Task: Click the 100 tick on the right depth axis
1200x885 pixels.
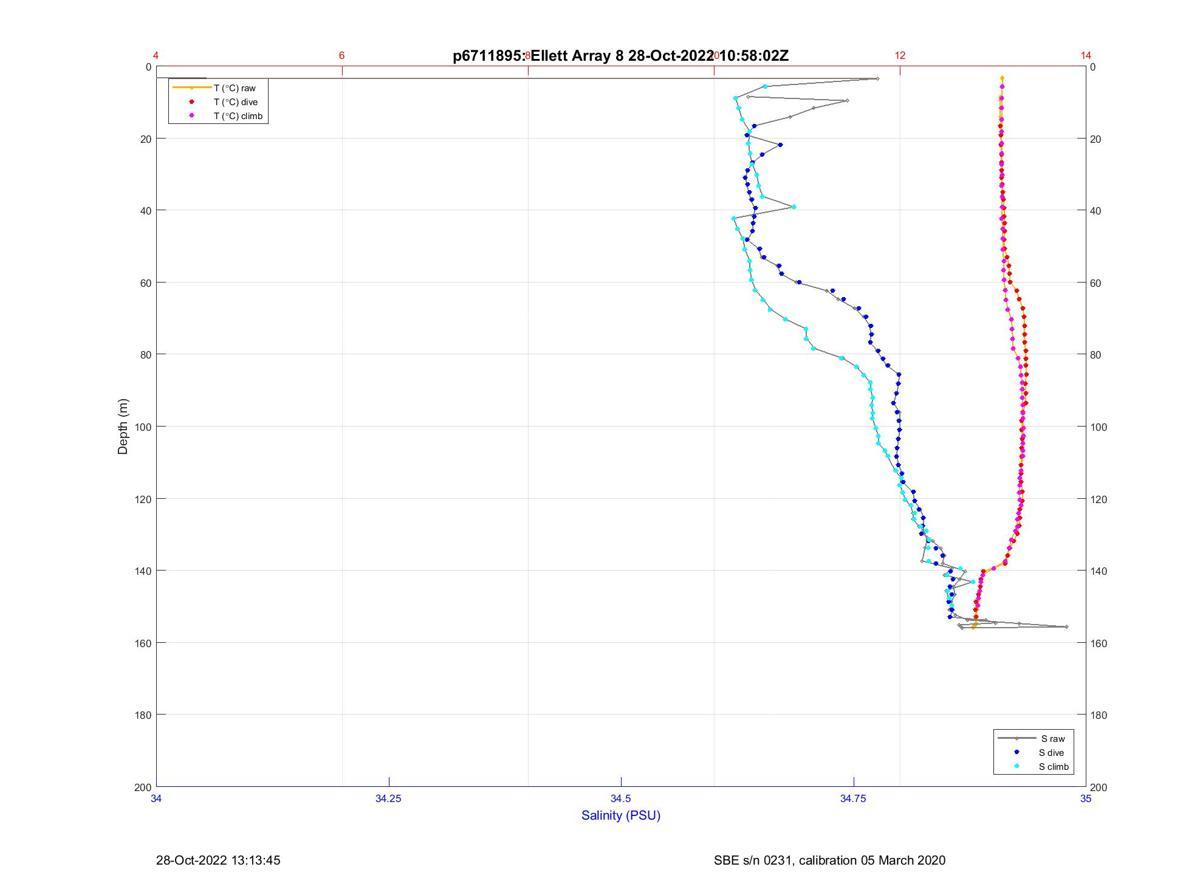Action: click(x=1099, y=427)
